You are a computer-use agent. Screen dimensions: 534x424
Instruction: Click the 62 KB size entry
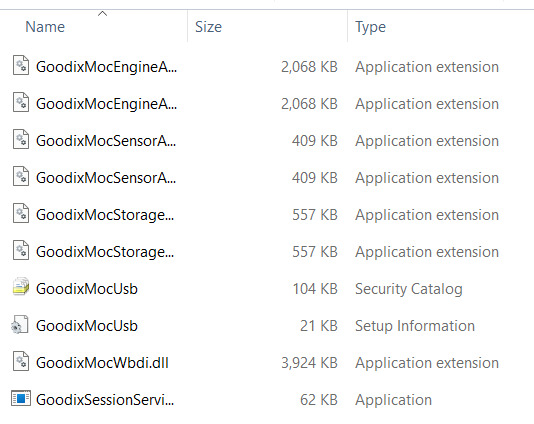(319, 400)
